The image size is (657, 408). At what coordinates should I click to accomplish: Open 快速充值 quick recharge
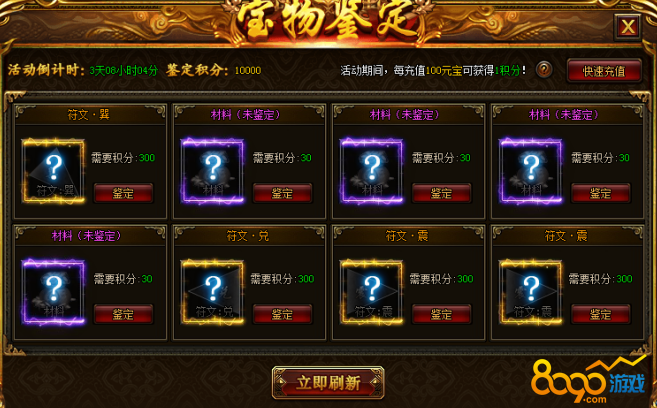(x=604, y=71)
